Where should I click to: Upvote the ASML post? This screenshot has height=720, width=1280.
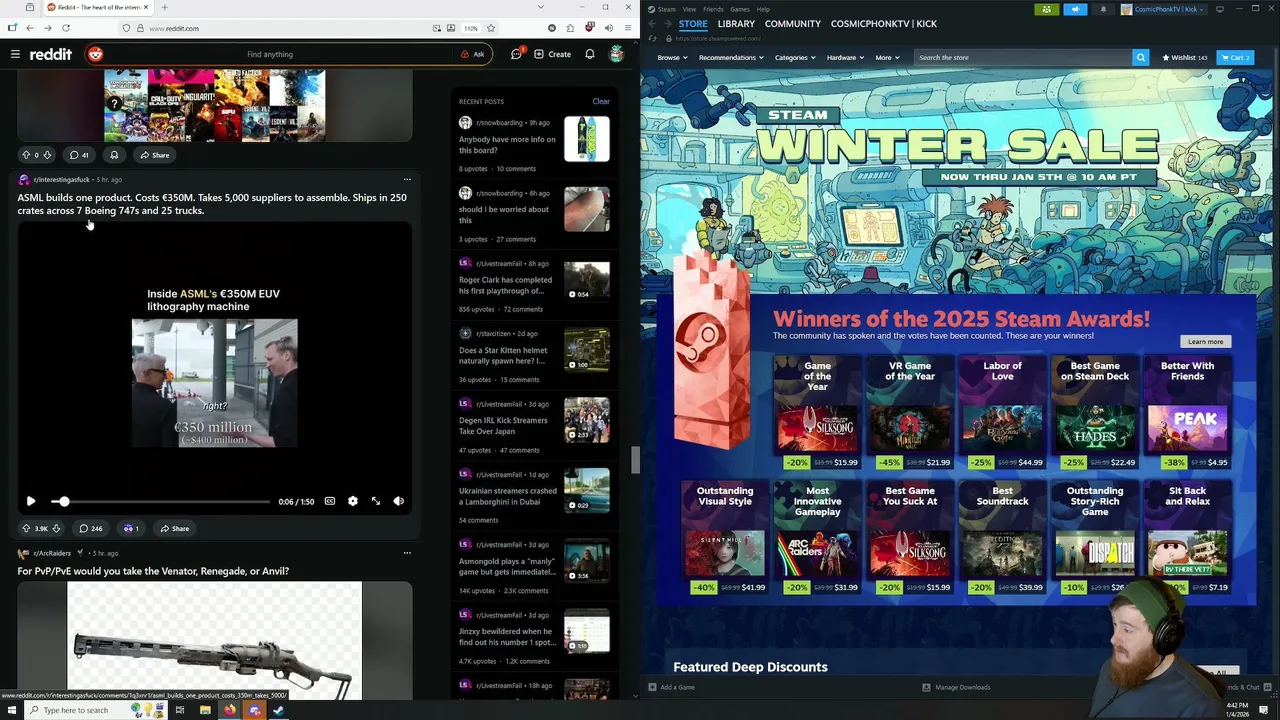[26, 528]
